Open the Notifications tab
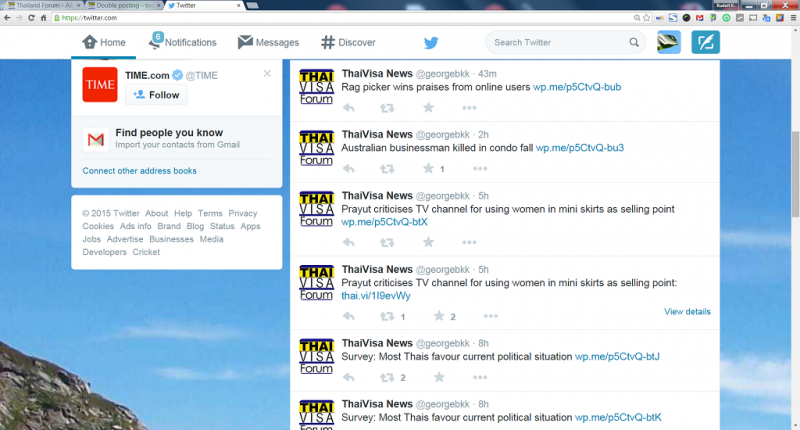The height and width of the screenshot is (430, 800). click(x=182, y=42)
